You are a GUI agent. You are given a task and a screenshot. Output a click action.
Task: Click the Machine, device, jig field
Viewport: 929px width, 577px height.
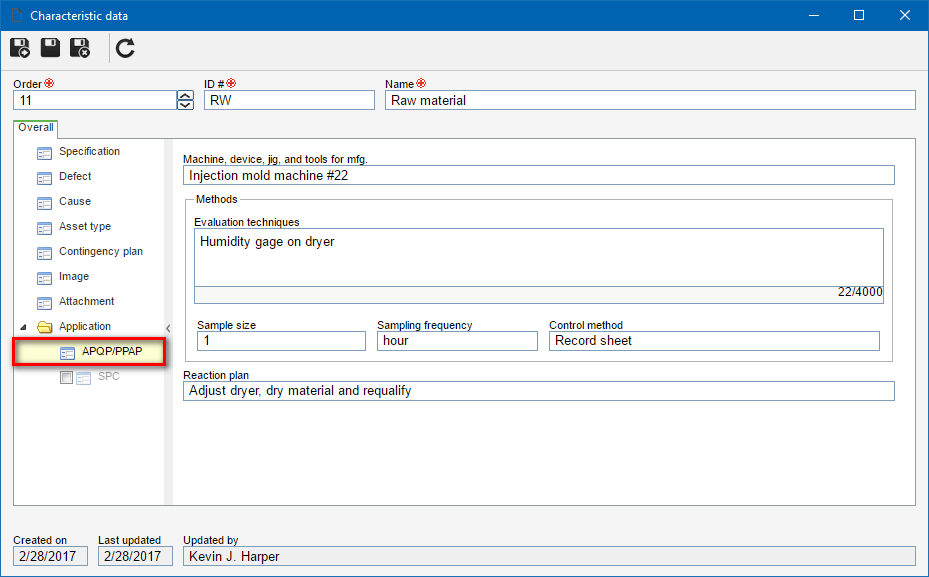point(539,175)
